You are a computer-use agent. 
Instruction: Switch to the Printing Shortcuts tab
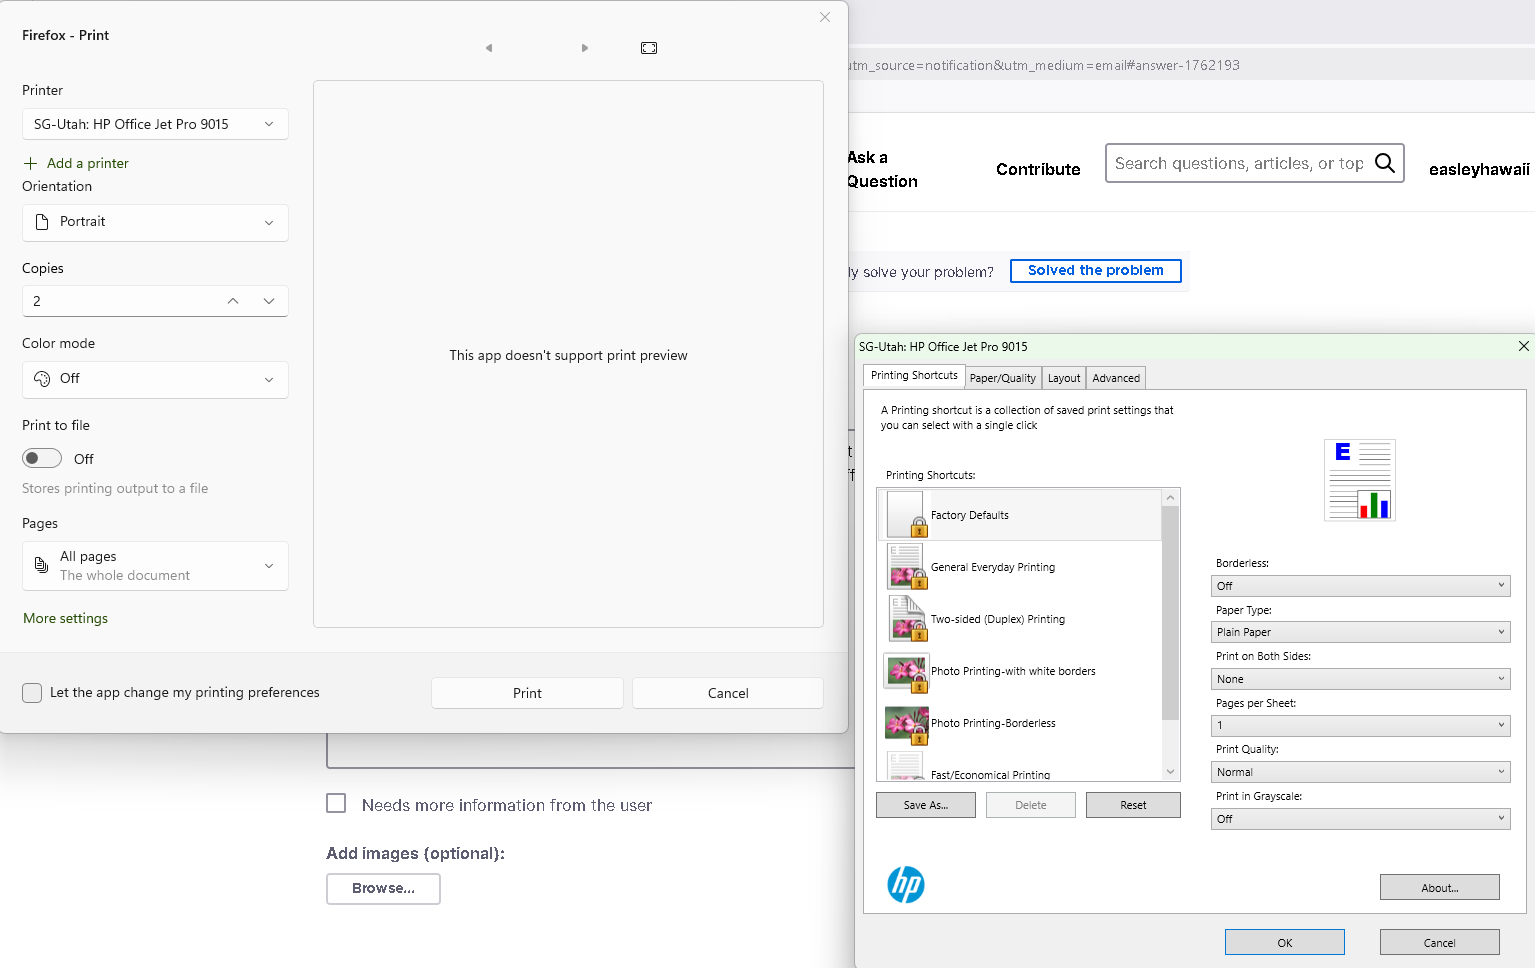click(x=914, y=376)
